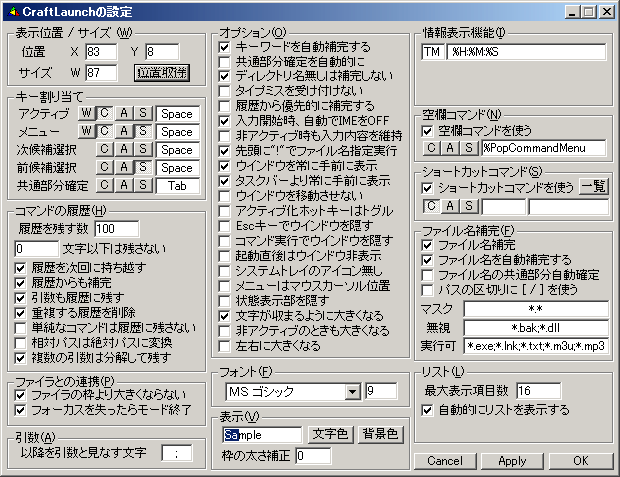
Task: Toggle 入力開始時、自動でIMEをOFF checkbox
Action: (x=224, y=121)
